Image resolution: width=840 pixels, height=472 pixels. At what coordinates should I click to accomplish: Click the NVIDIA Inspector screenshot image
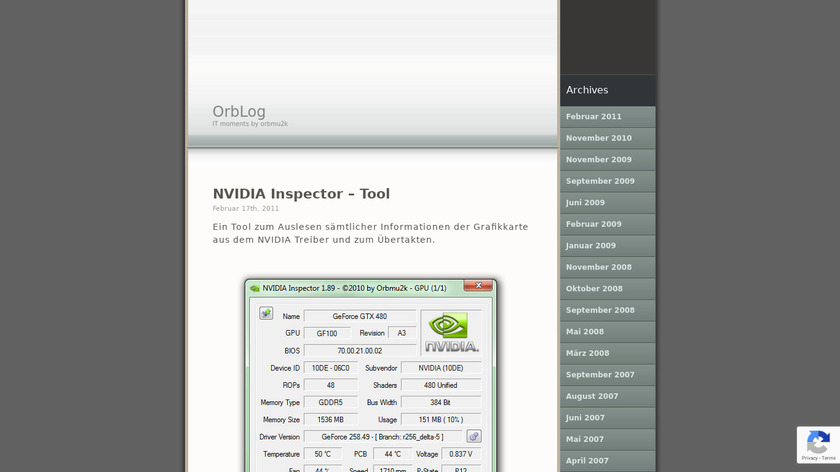click(x=371, y=375)
